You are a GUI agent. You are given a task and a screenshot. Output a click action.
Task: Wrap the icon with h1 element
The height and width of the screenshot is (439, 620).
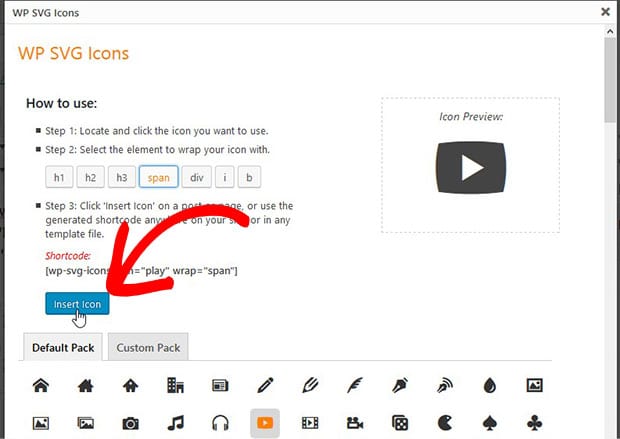[x=59, y=177]
